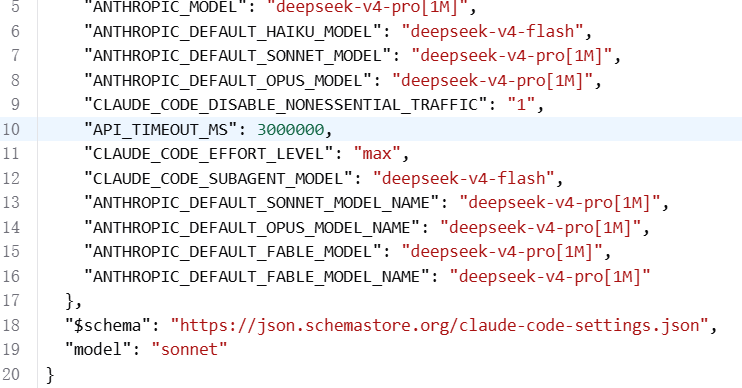
Task: Click the 3000000 timeout value
Action: pyautogui.click(x=291, y=129)
